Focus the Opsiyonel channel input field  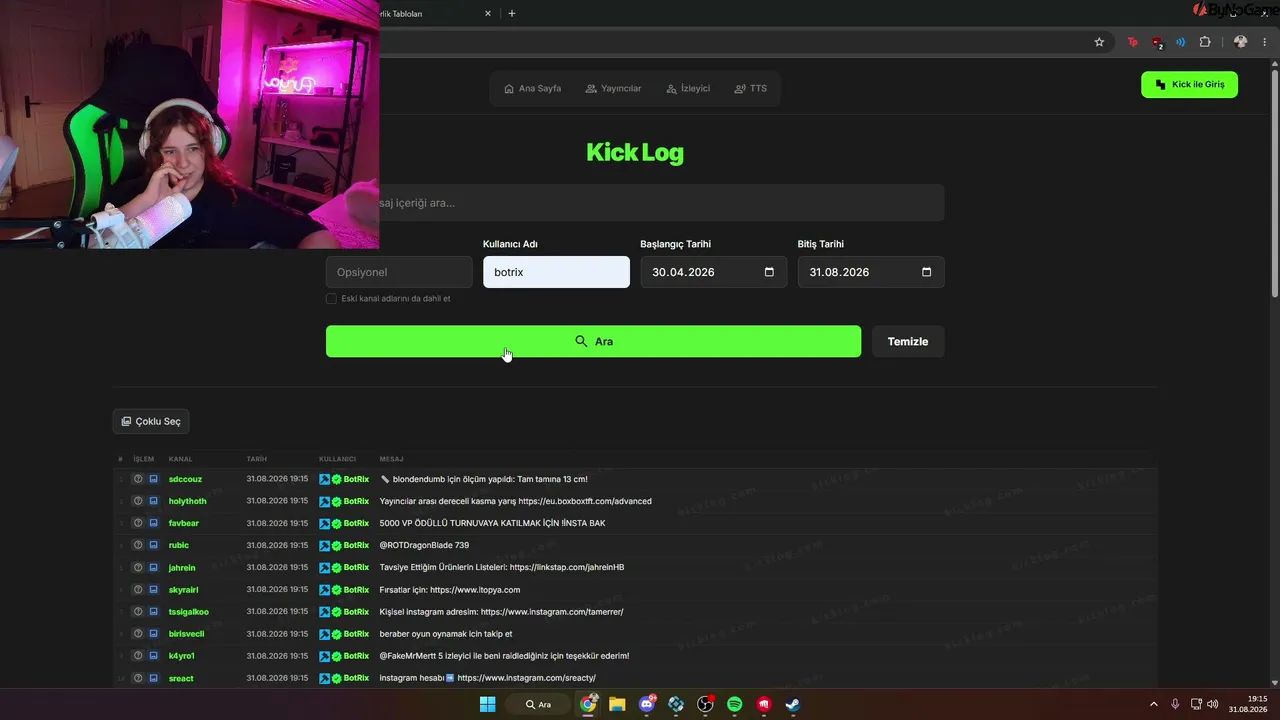pos(399,272)
